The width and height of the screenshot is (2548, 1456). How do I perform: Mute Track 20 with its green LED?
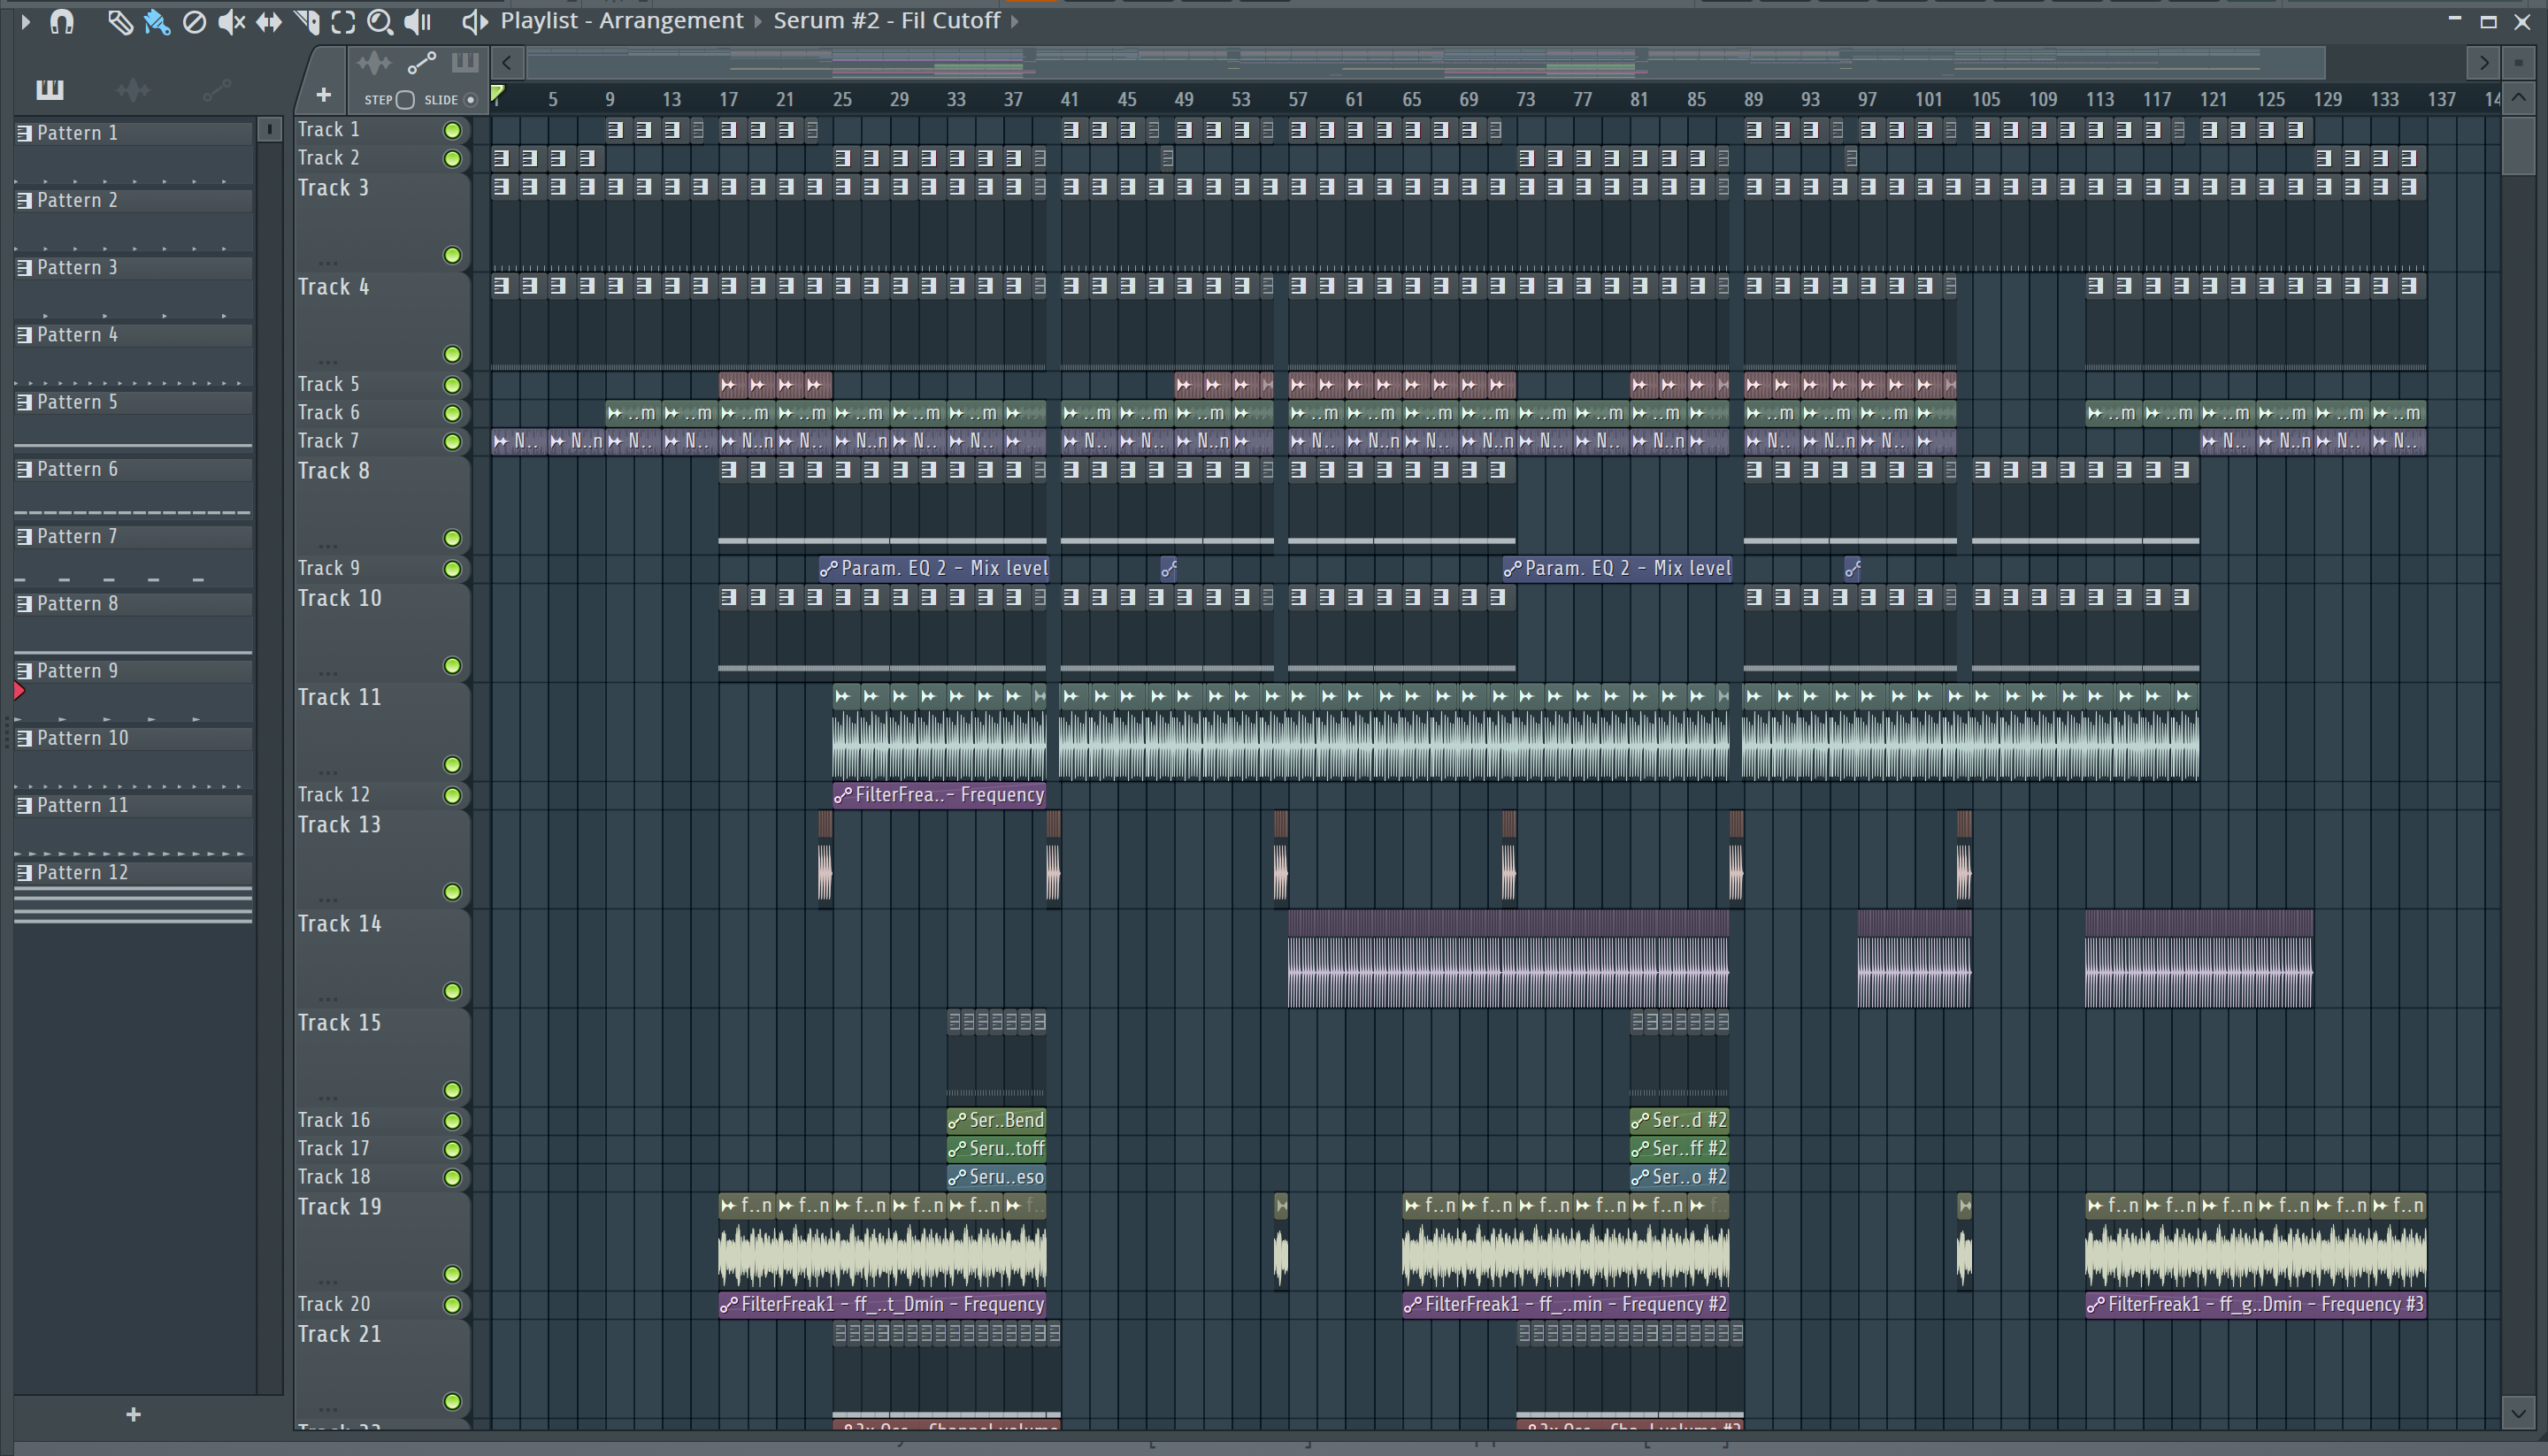[x=452, y=1305]
